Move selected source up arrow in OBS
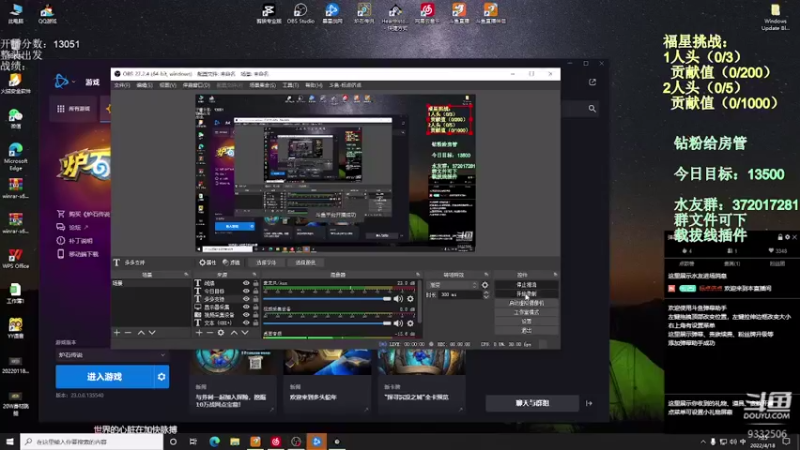 [234, 333]
